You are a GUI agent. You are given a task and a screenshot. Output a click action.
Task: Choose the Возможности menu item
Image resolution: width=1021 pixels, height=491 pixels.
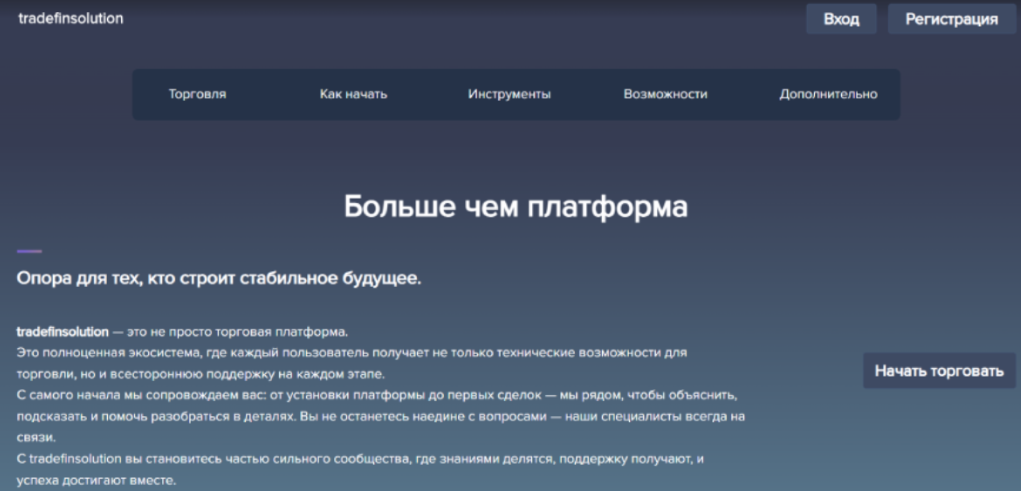[x=665, y=94]
